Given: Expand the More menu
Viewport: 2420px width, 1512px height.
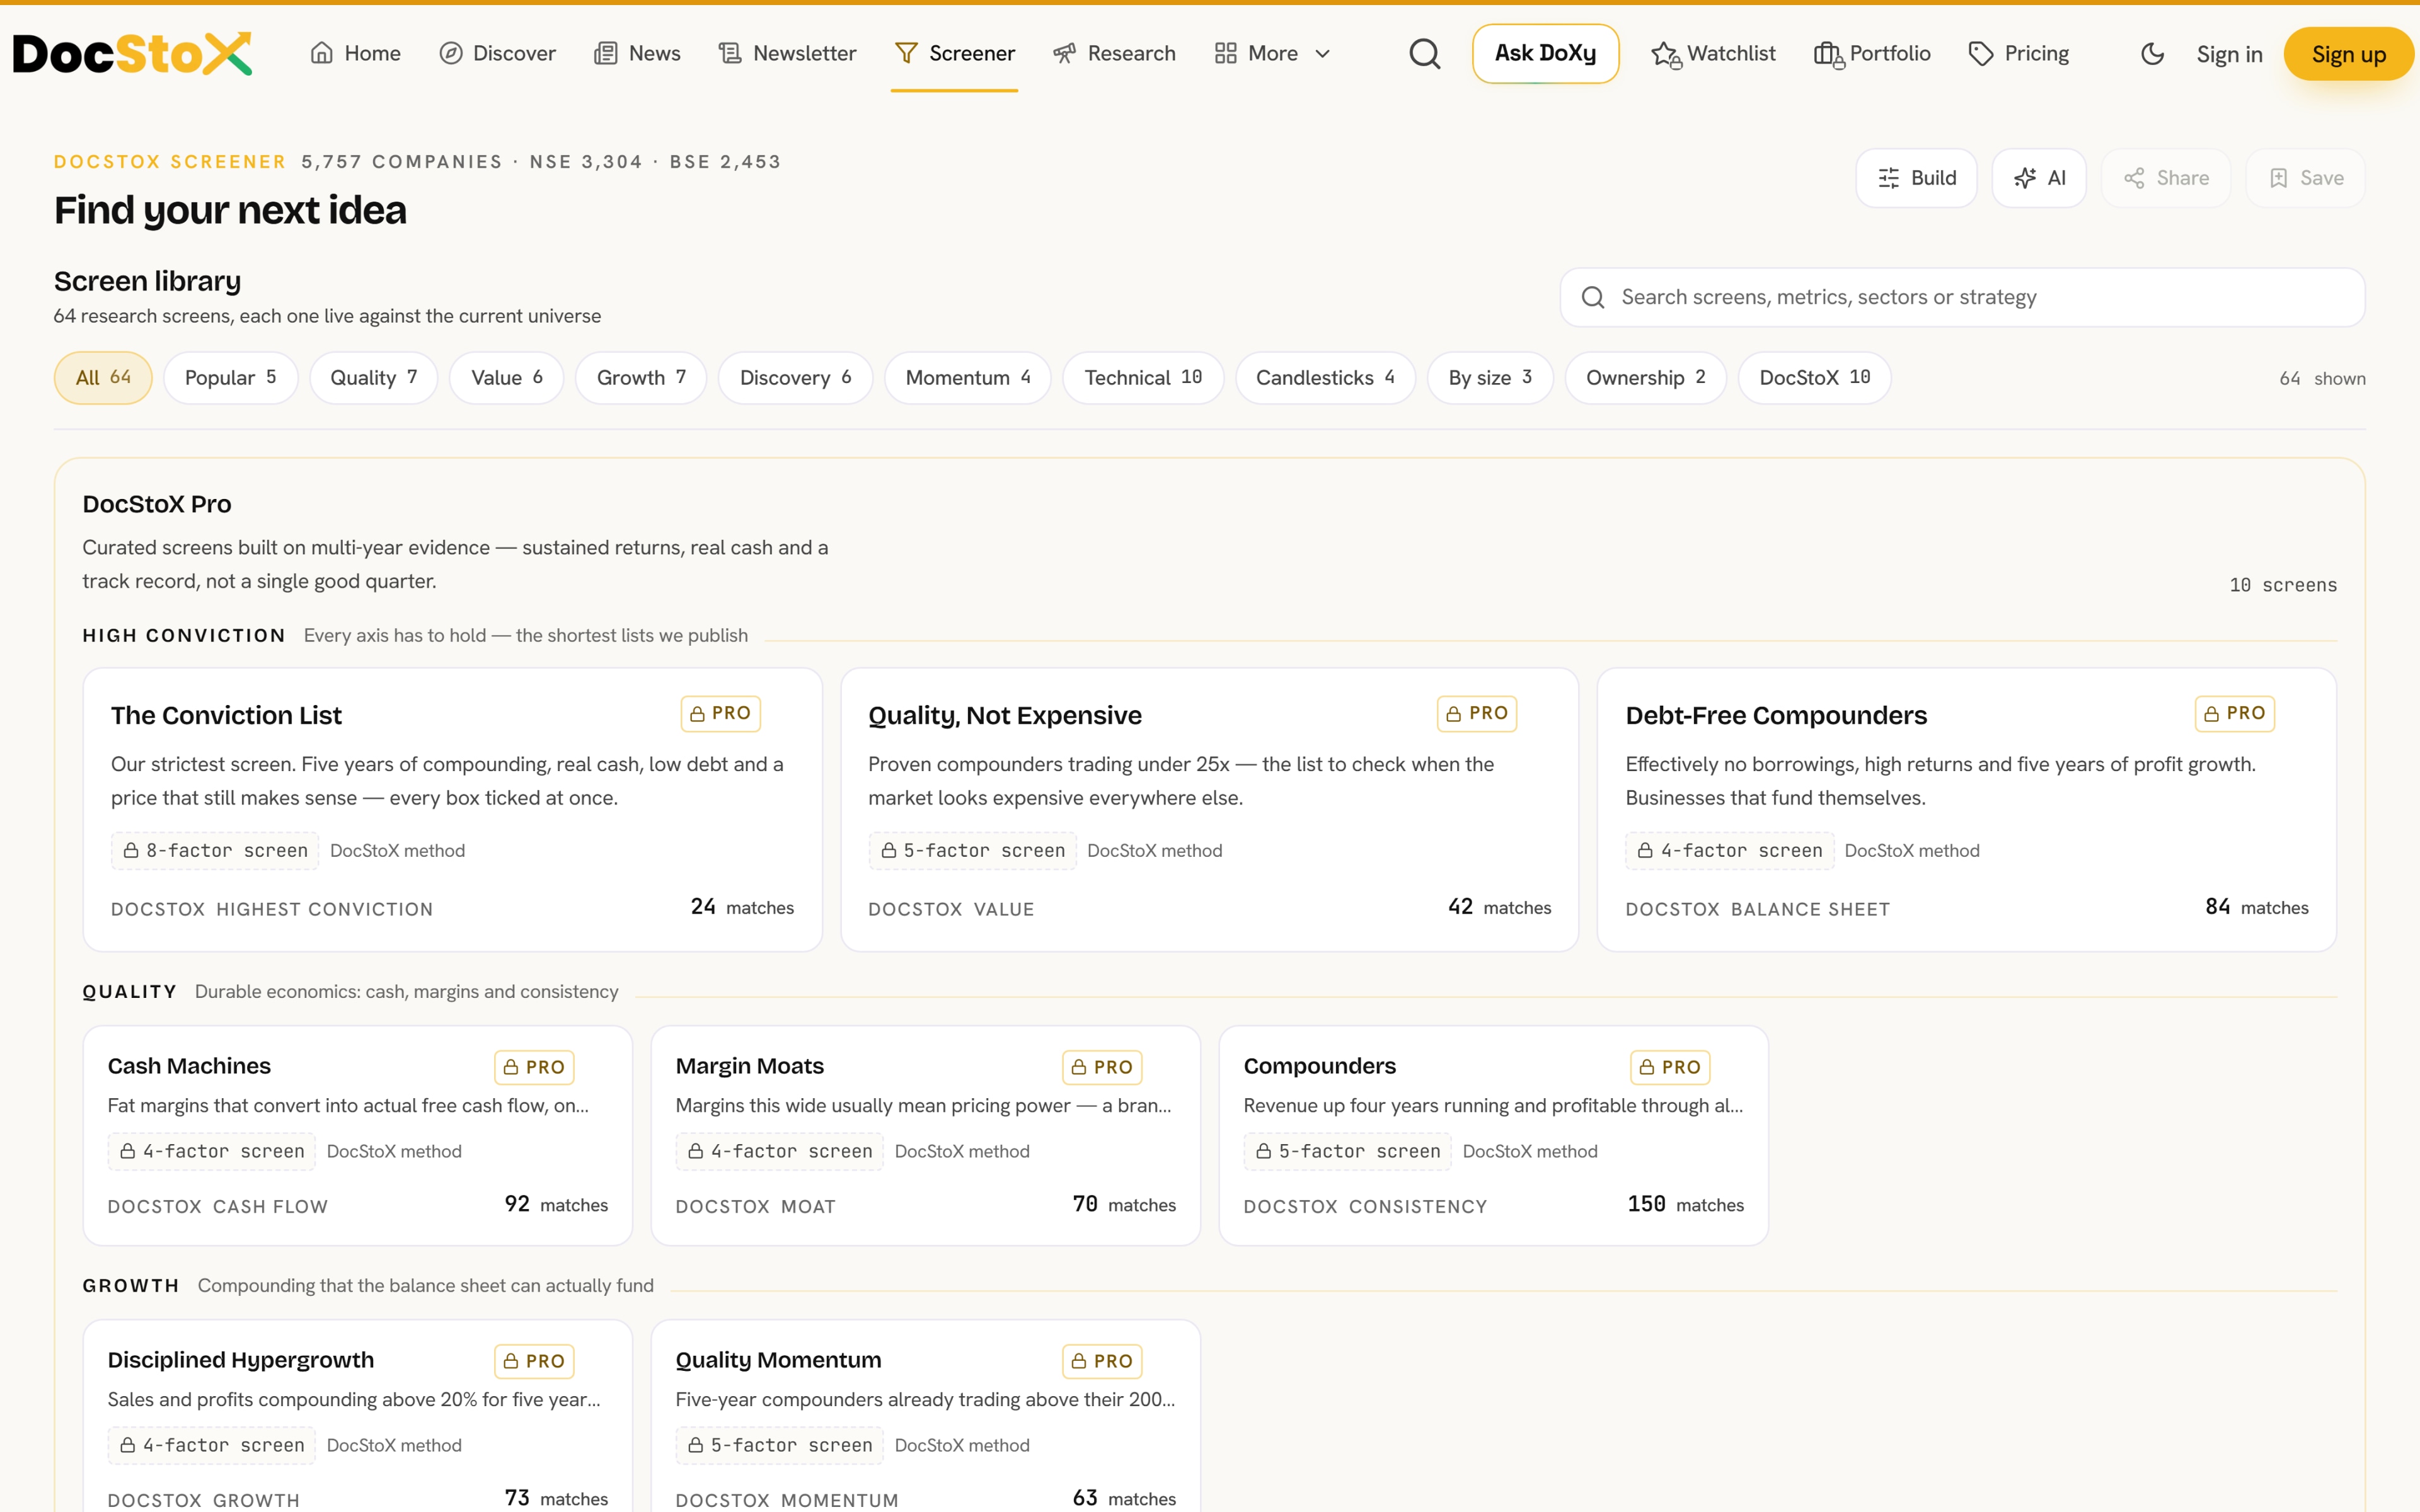Looking at the screenshot, I should pyautogui.click(x=1273, y=54).
